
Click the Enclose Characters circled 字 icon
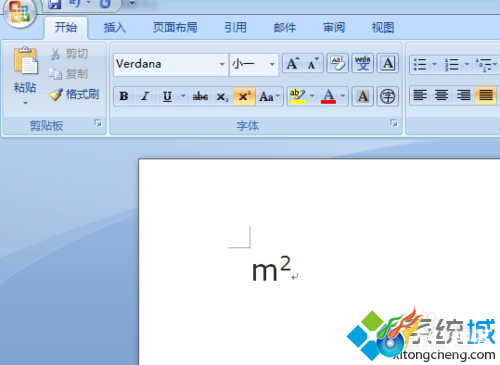coord(388,97)
